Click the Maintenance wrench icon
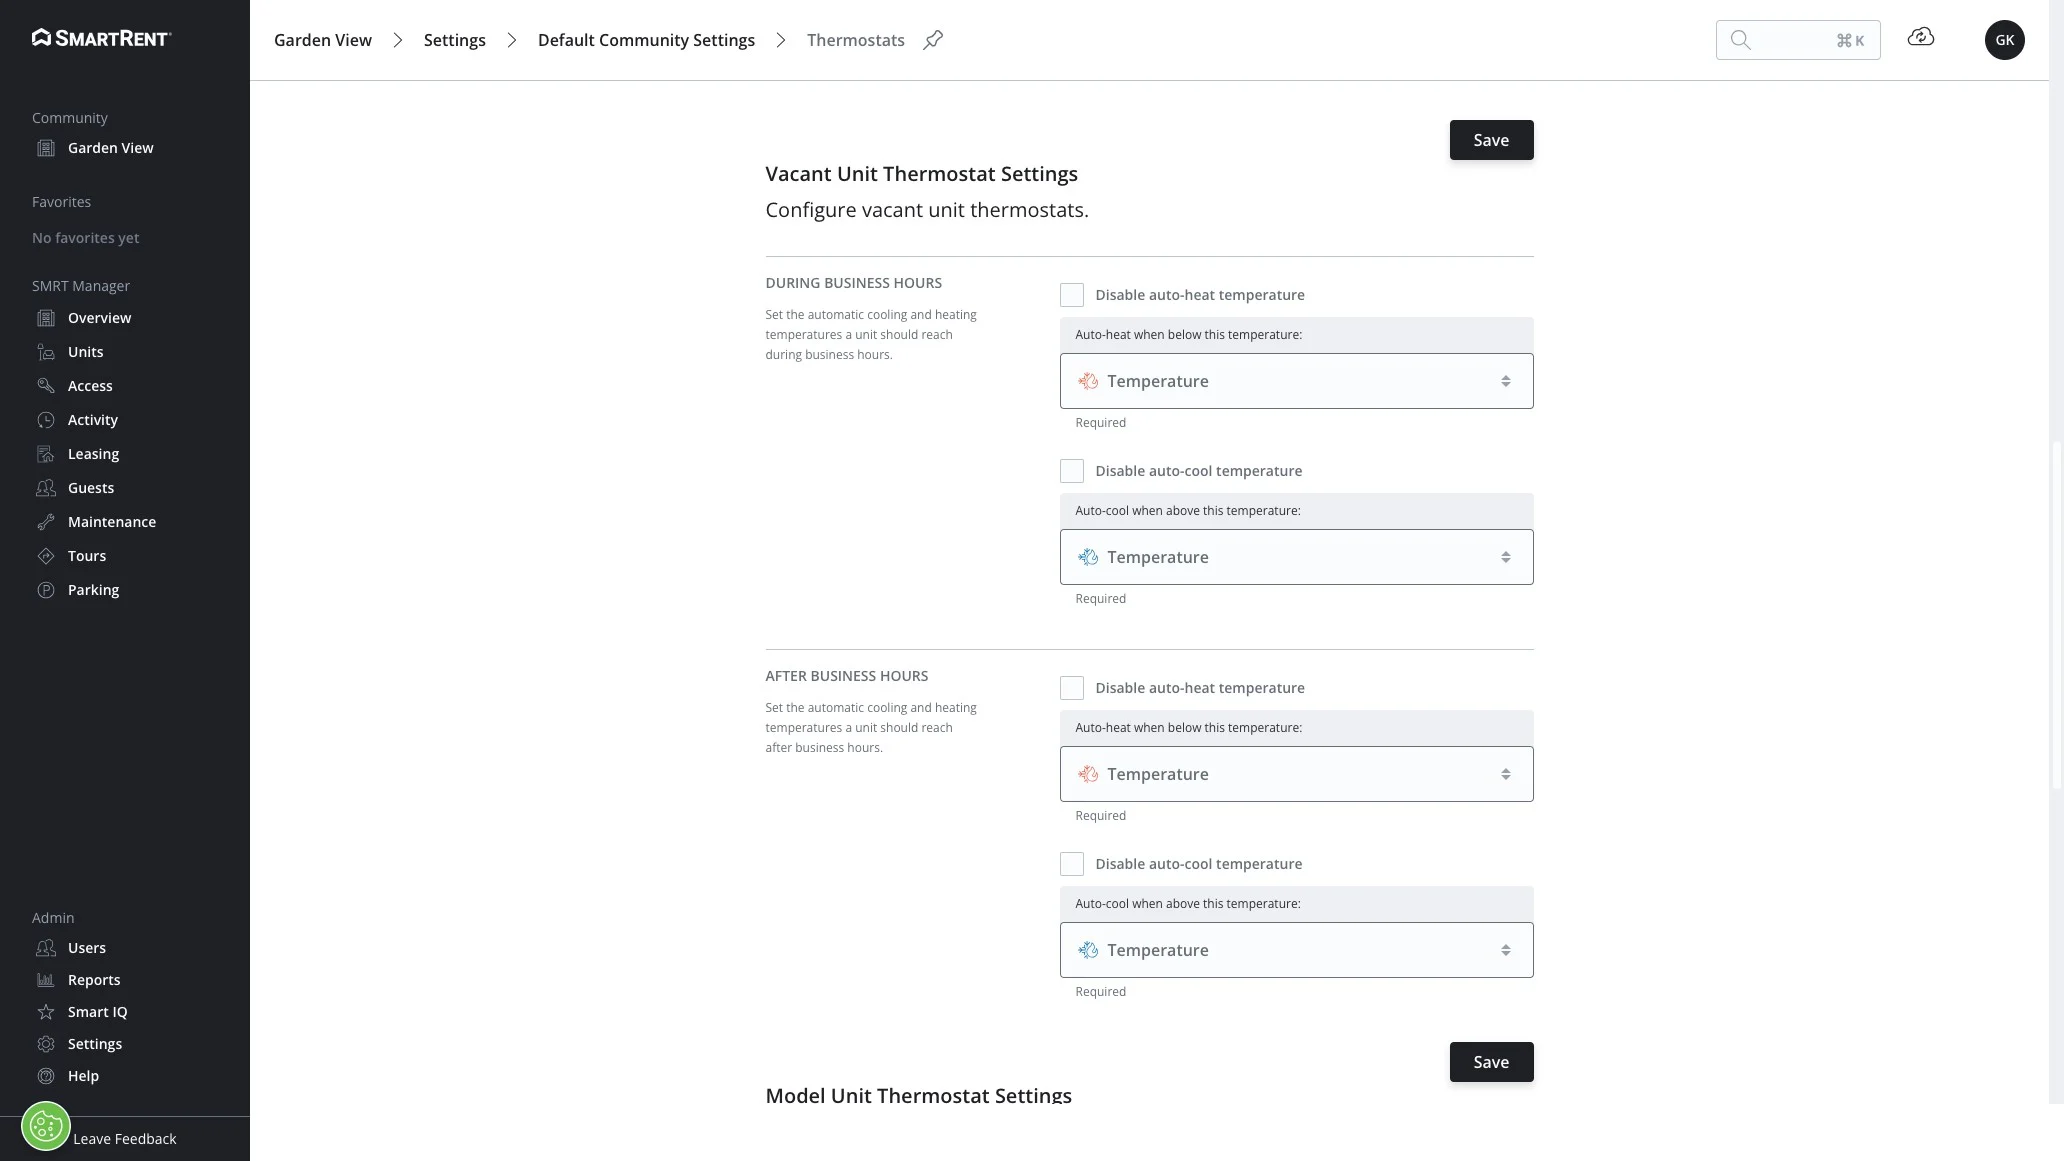 click(x=46, y=522)
